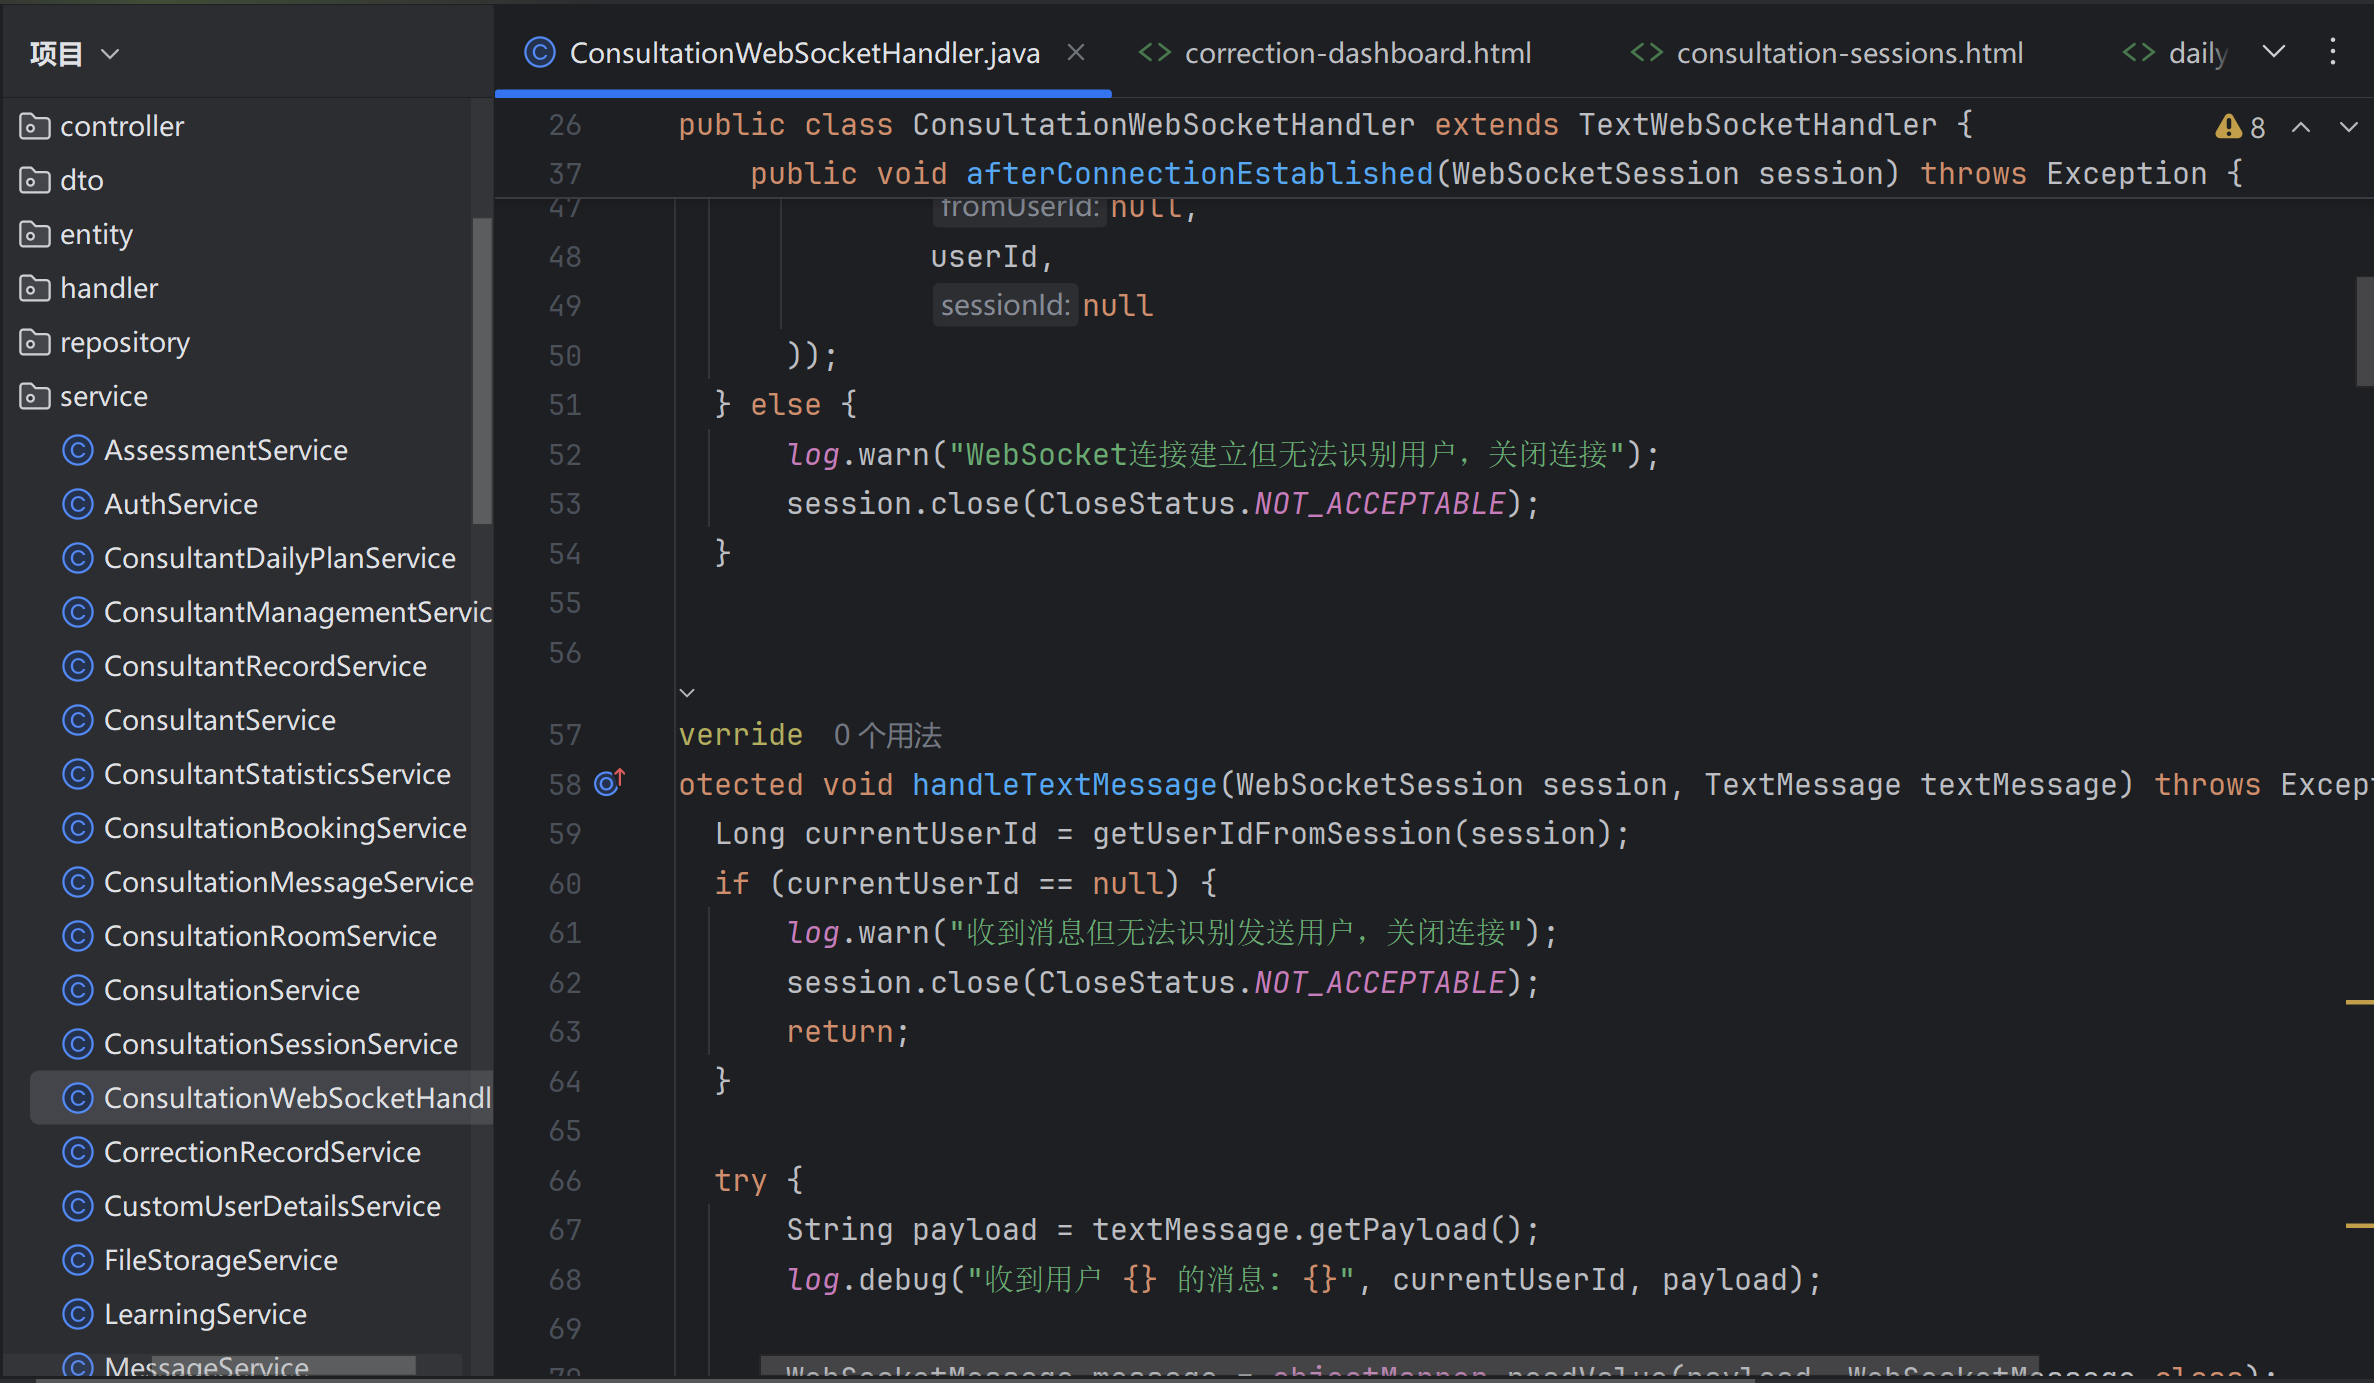Open the editor tabs more-options menu
This screenshot has height=1383, width=2374.
tap(2332, 52)
